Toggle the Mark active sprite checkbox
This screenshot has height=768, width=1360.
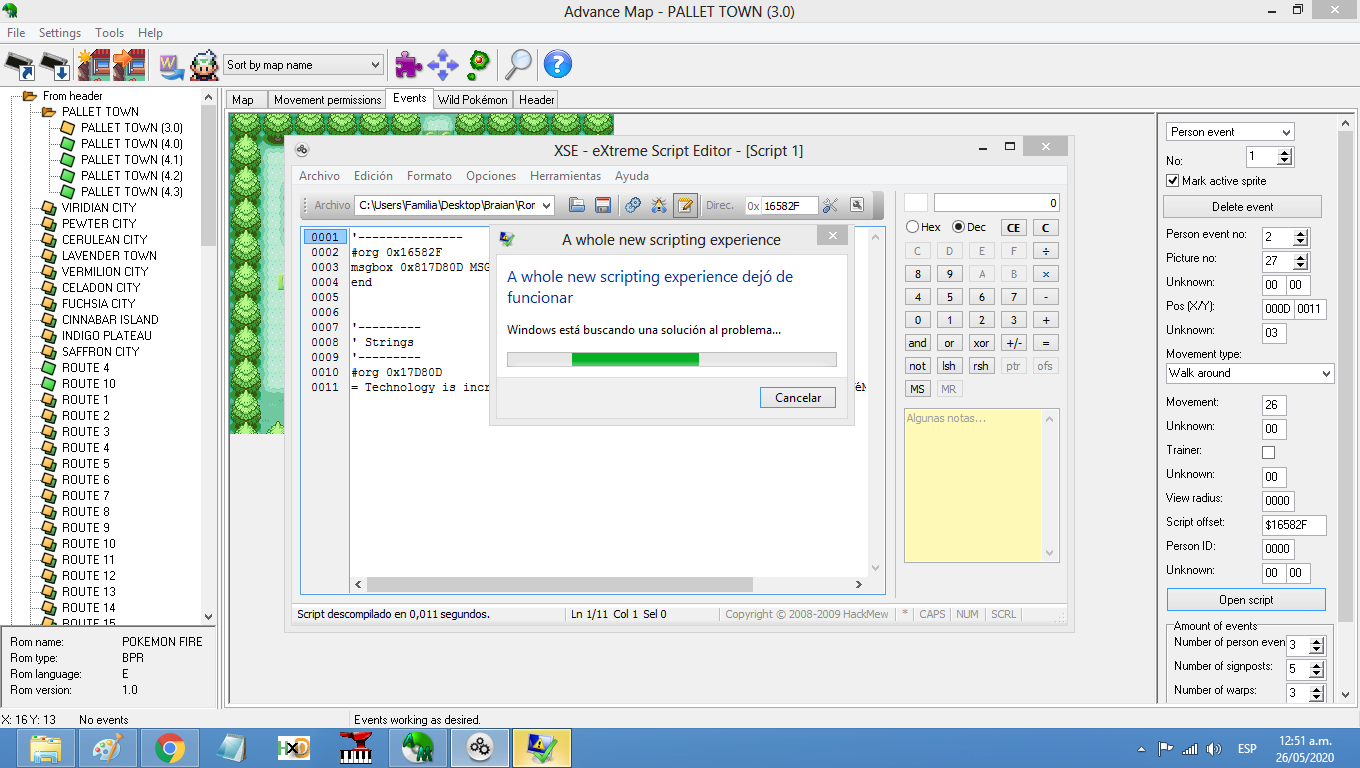(x=1173, y=181)
